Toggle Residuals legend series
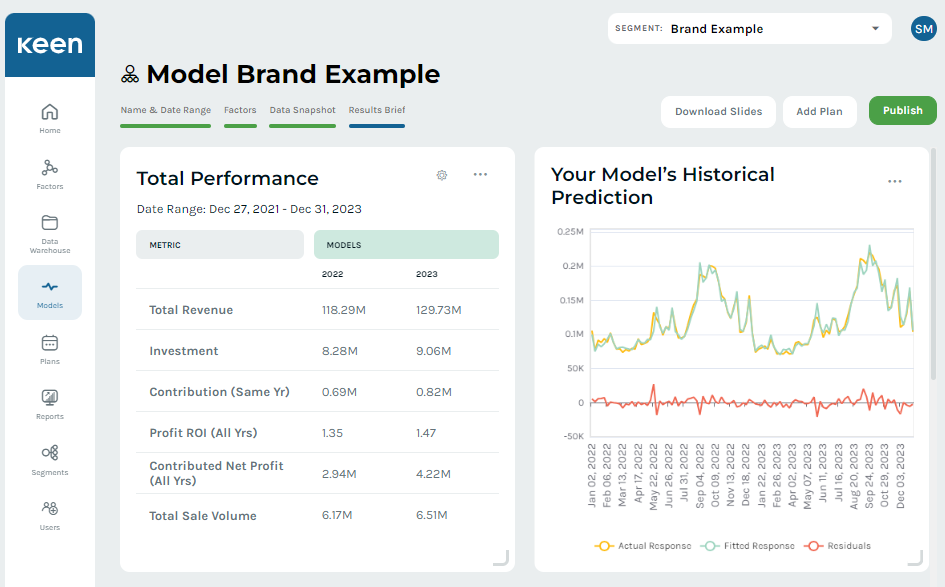Screen dimensions: 945x587 tap(838, 546)
